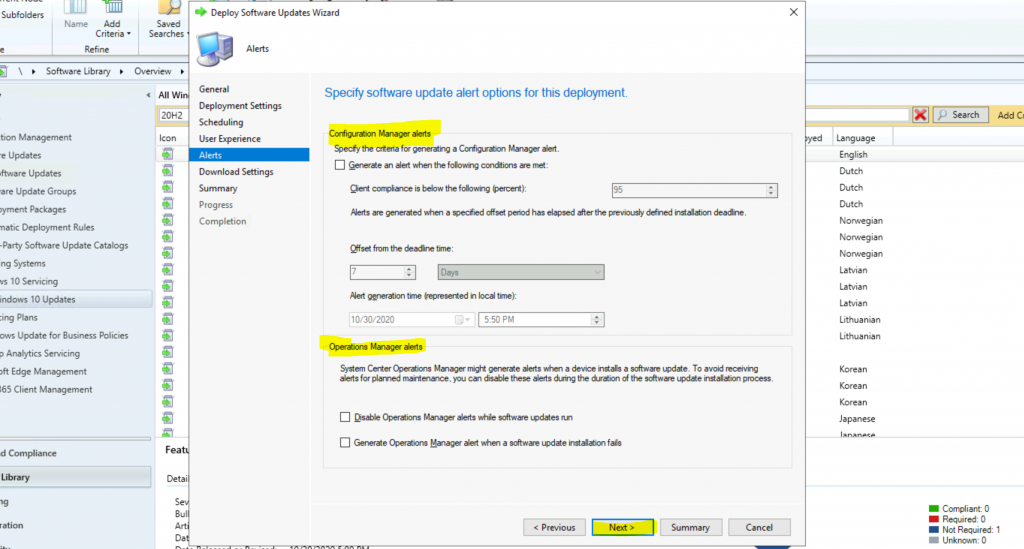The width and height of the screenshot is (1024, 549).
Task: Click the Name ribbon icon
Action: click(x=76, y=16)
